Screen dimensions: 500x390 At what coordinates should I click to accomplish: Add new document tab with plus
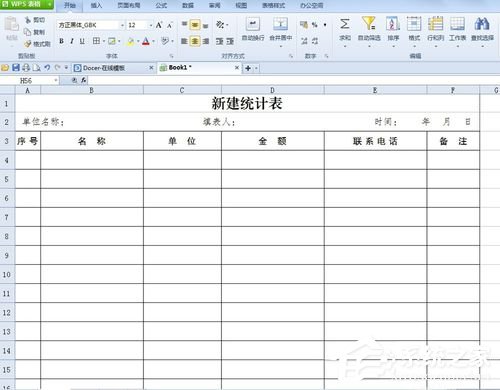tap(248, 68)
